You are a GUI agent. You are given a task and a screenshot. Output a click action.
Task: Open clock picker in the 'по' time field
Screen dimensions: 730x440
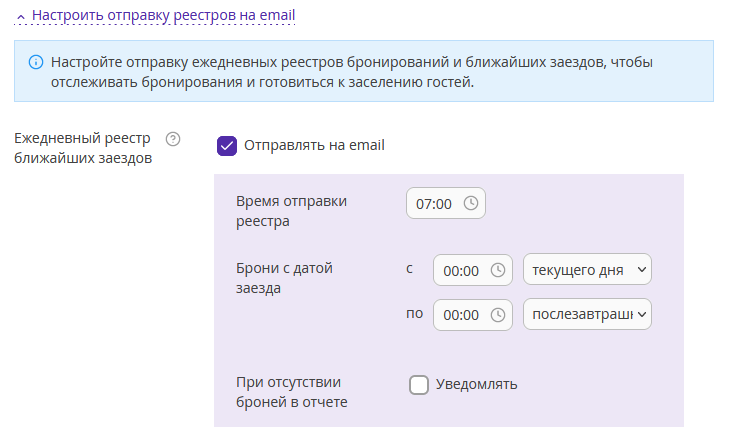[498, 315]
